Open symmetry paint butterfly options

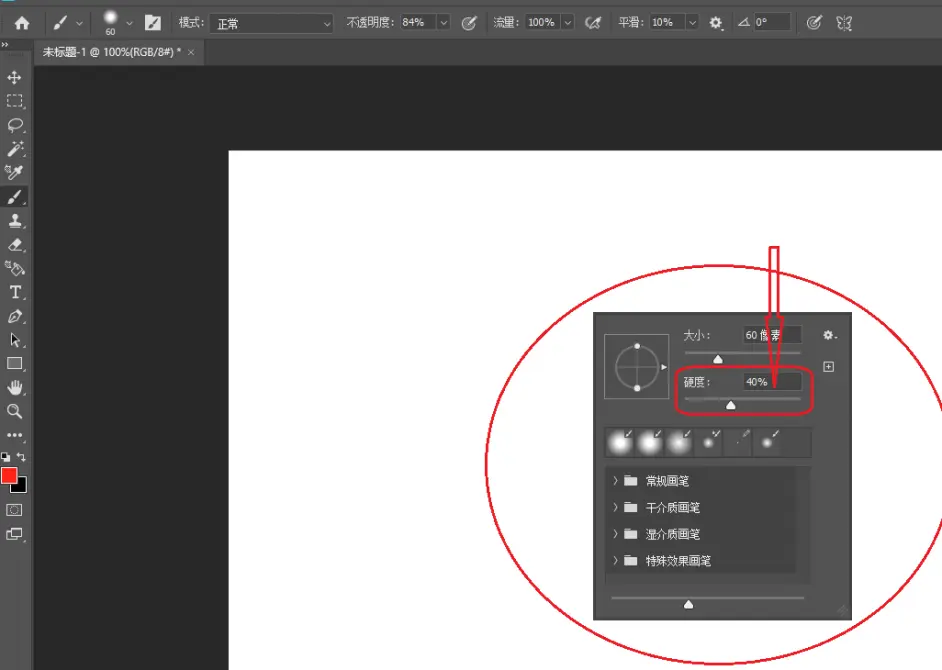pos(844,23)
